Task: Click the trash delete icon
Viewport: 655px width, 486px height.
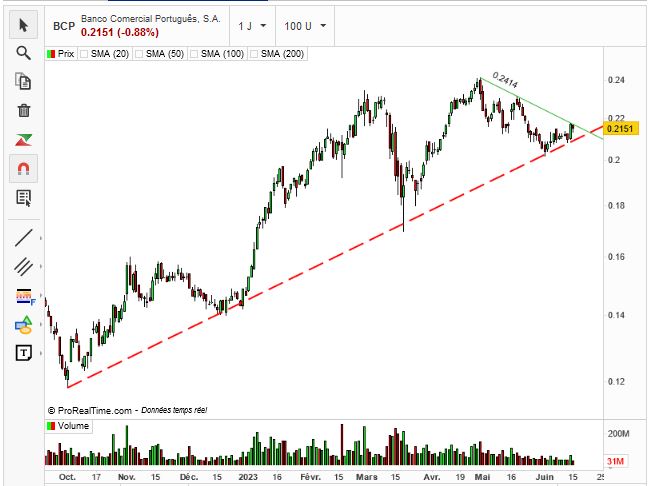Action: click(x=24, y=110)
